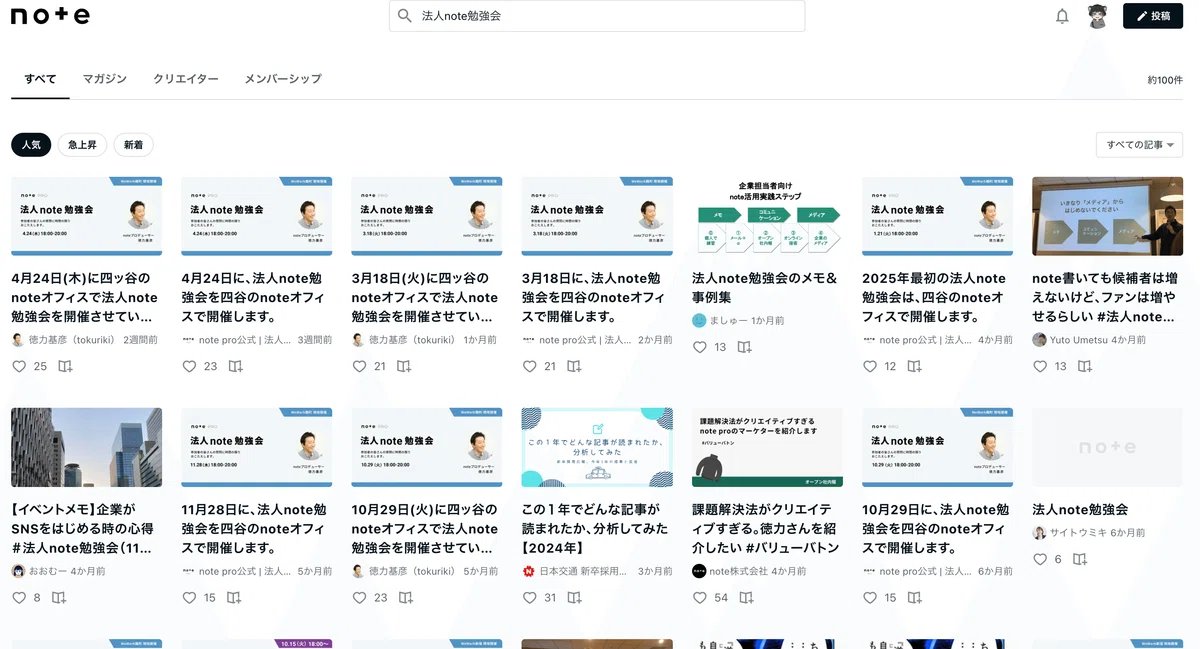1200x649 pixels.
Task: Open the いきなりメディア presentation photo thumbnail
Action: [1107, 216]
